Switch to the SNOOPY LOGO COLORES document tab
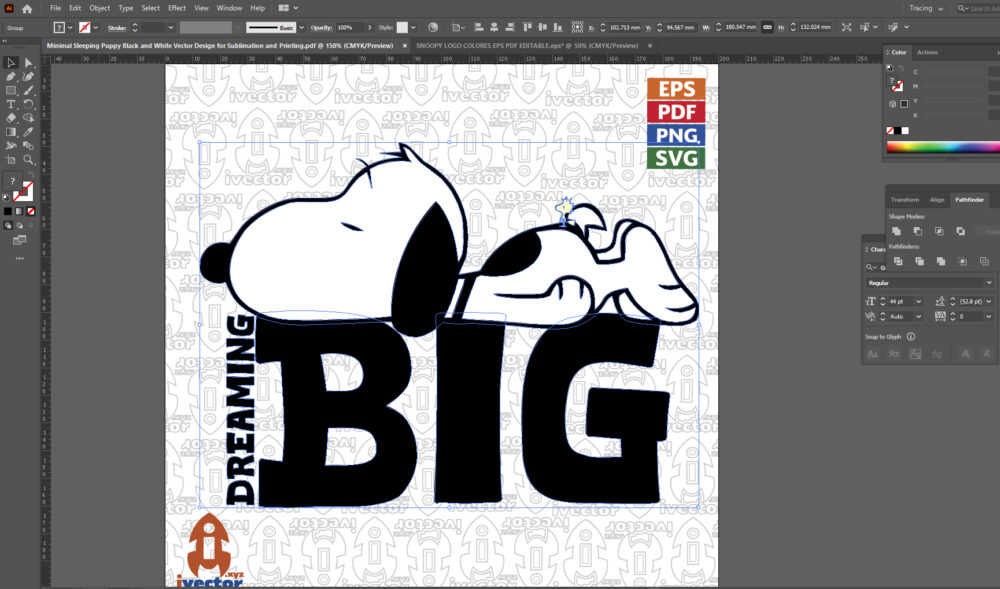This screenshot has height=589, width=1000. pos(527,46)
